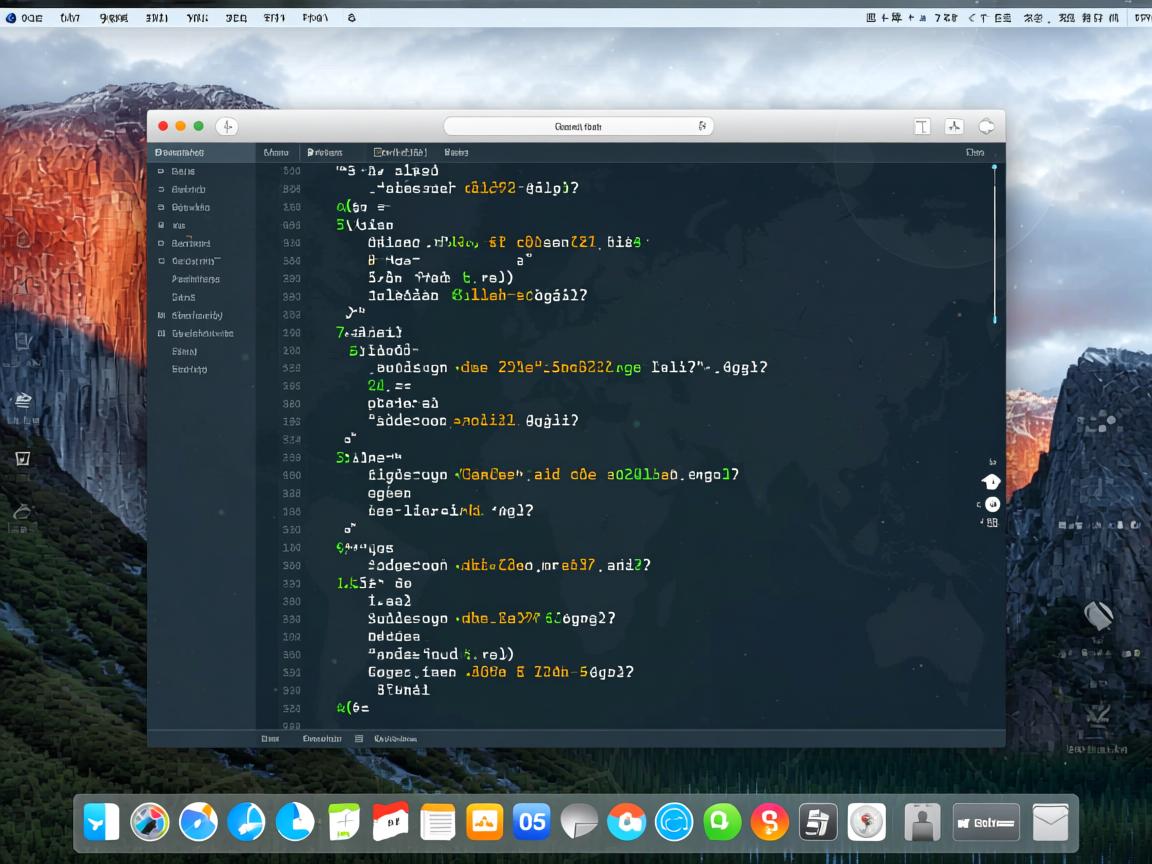Open the mail envelope icon in Dock

pyautogui.click(x=1050, y=822)
